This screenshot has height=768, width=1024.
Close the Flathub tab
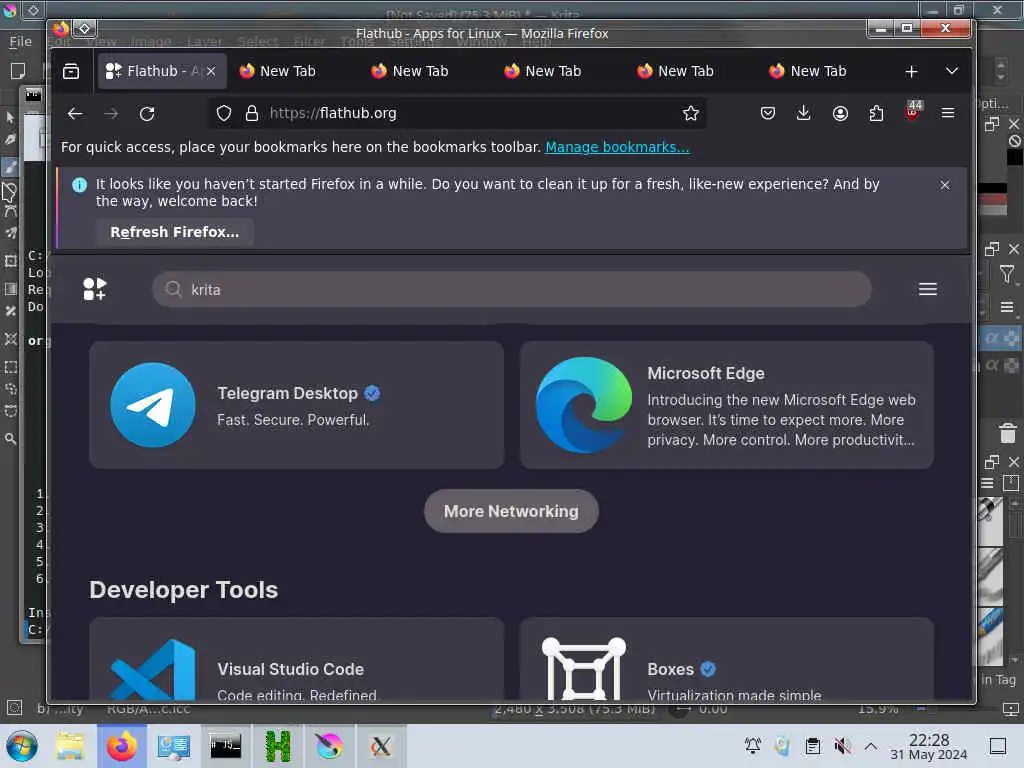[211, 71]
